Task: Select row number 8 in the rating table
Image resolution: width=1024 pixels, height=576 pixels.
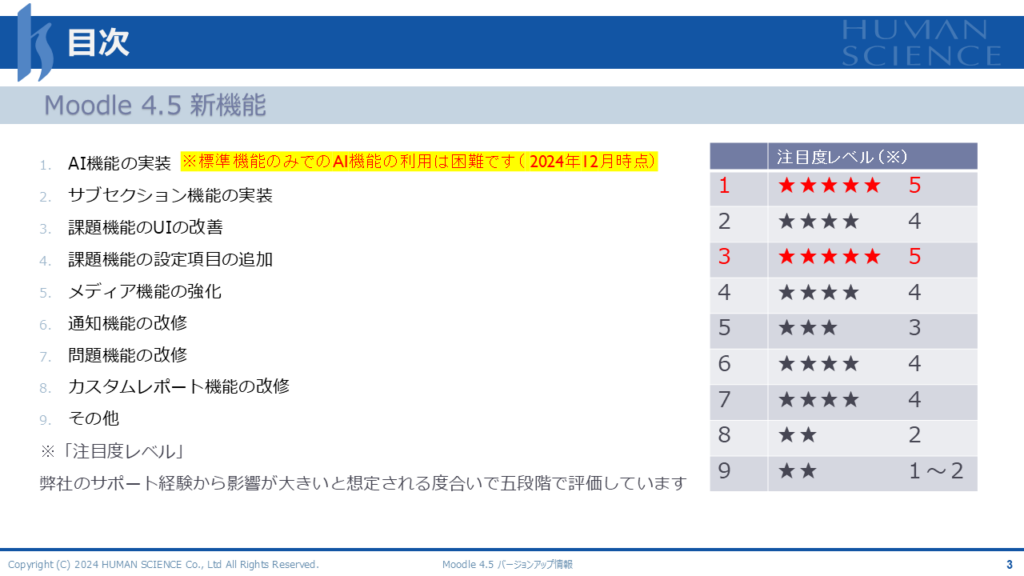Action: (724, 435)
